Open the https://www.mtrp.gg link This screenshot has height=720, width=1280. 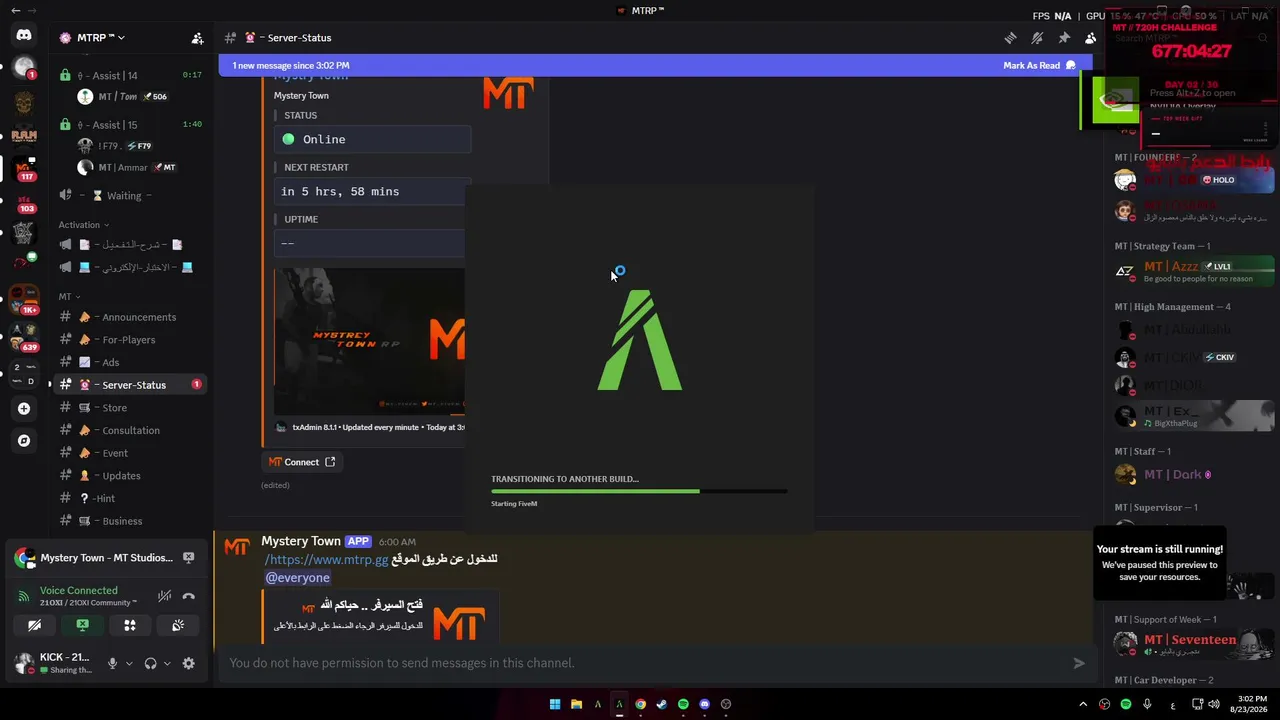327,560
